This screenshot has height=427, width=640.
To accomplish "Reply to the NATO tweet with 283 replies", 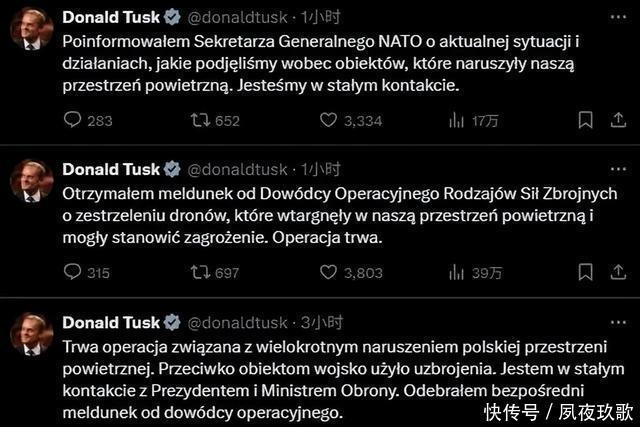I will tap(72, 120).
